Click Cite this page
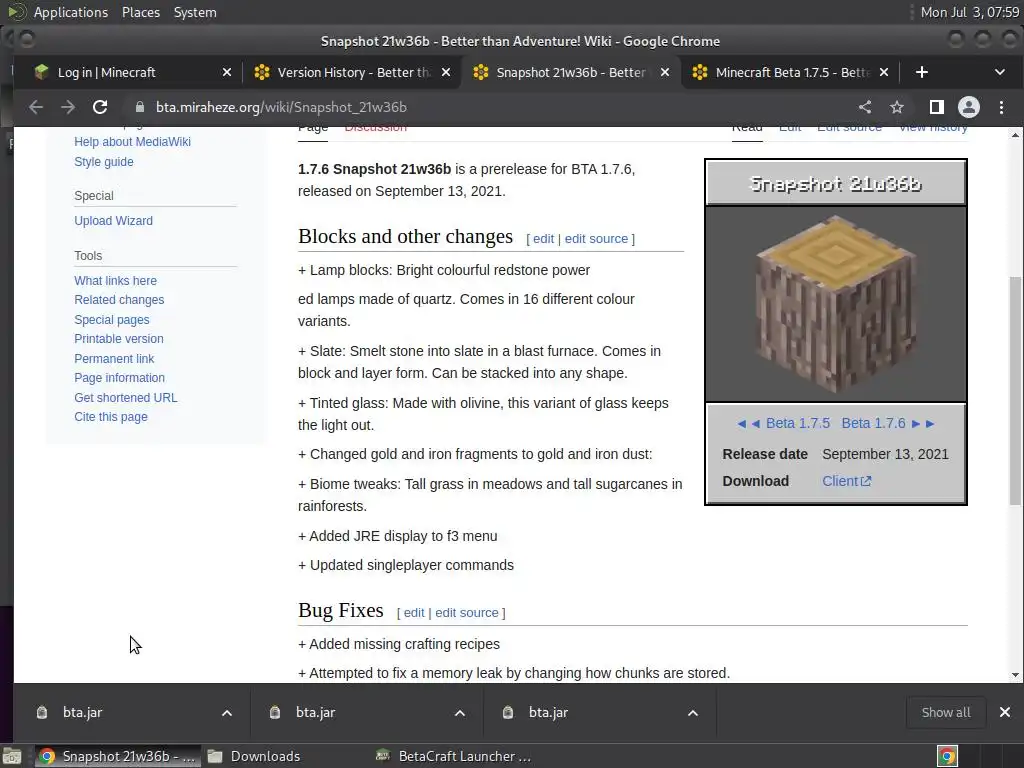1024x768 pixels. [x=111, y=417]
